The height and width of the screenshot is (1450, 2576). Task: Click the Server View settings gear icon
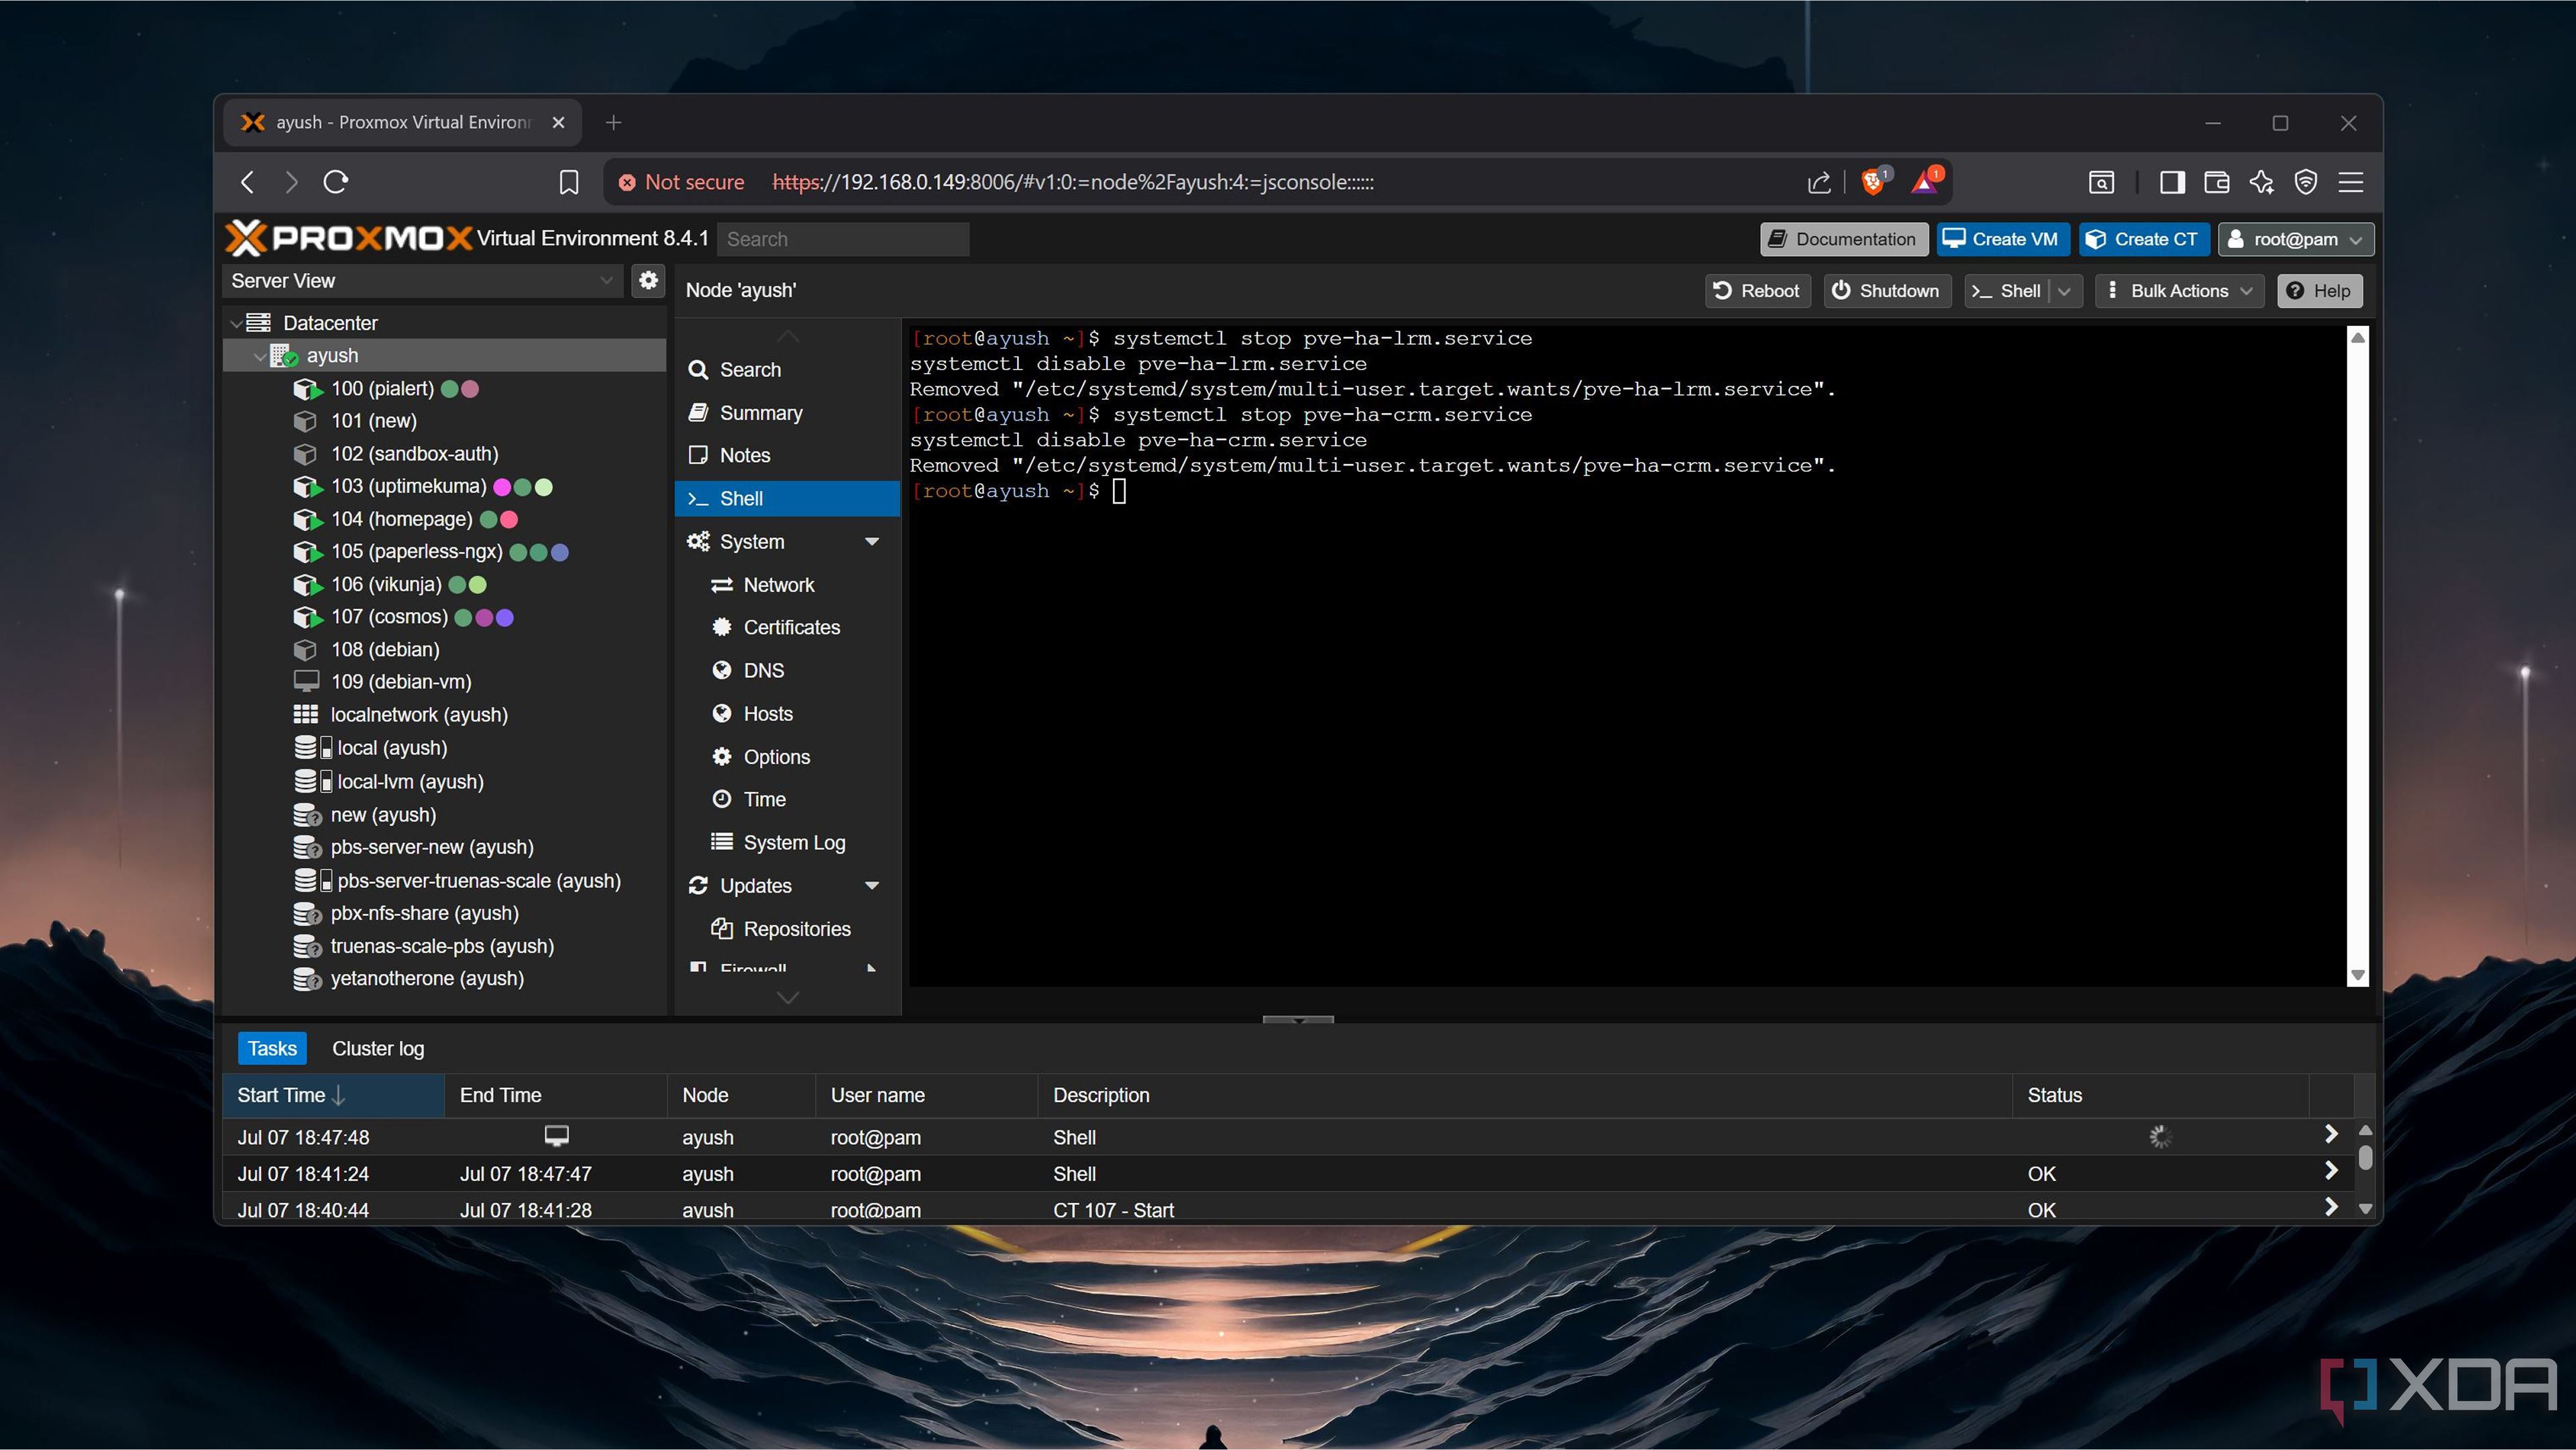coord(648,281)
